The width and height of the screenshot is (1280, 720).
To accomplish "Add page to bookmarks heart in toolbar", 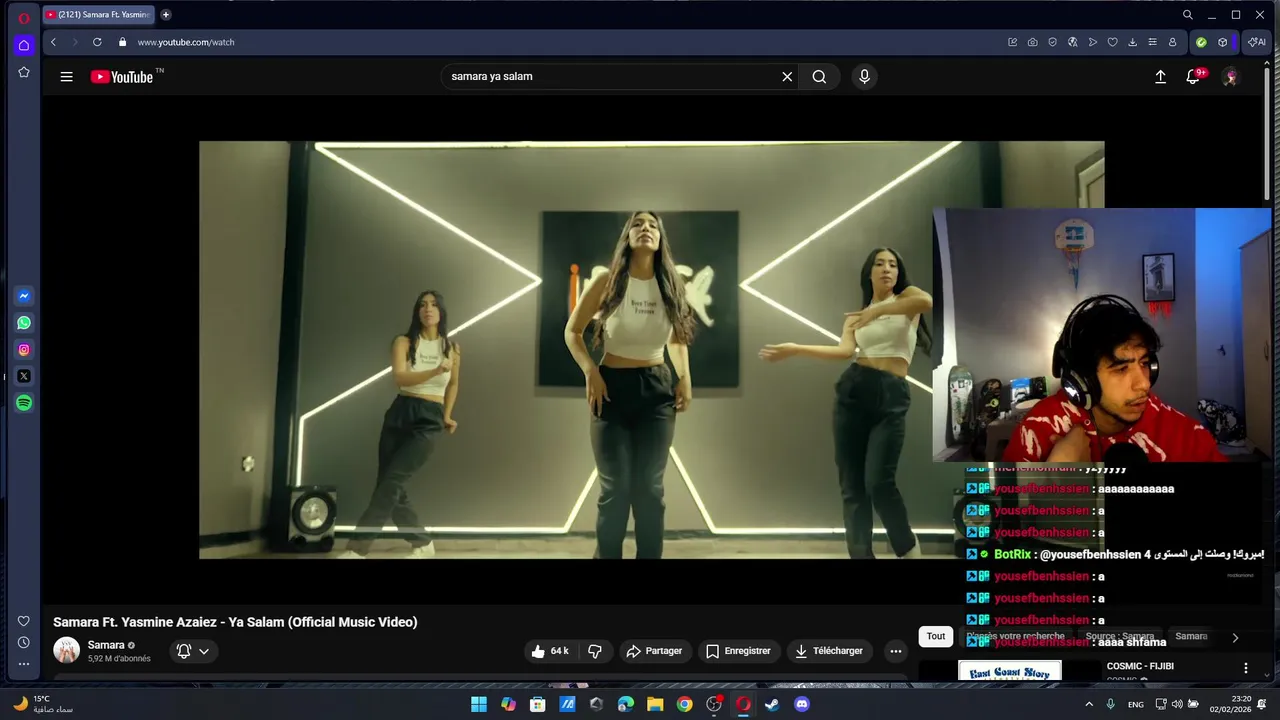I will [x=1112, y=42].
